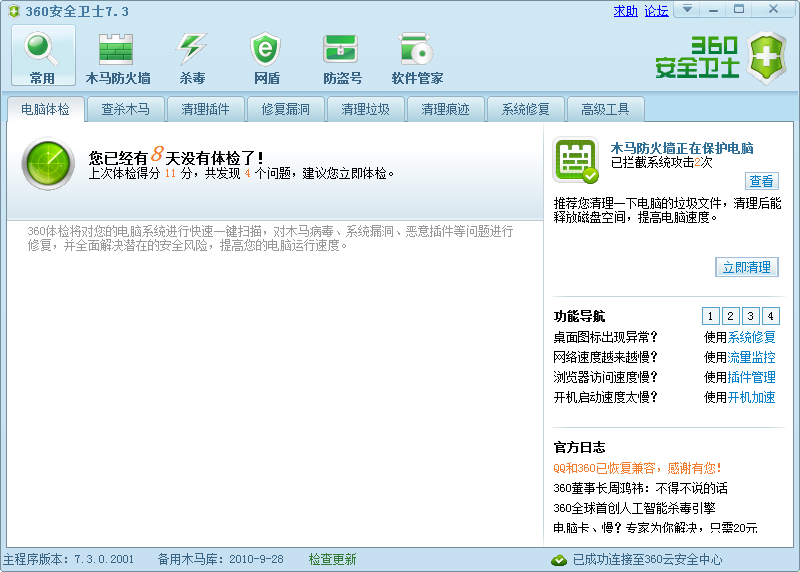Open the 插件管理 link

pos(752,377)
